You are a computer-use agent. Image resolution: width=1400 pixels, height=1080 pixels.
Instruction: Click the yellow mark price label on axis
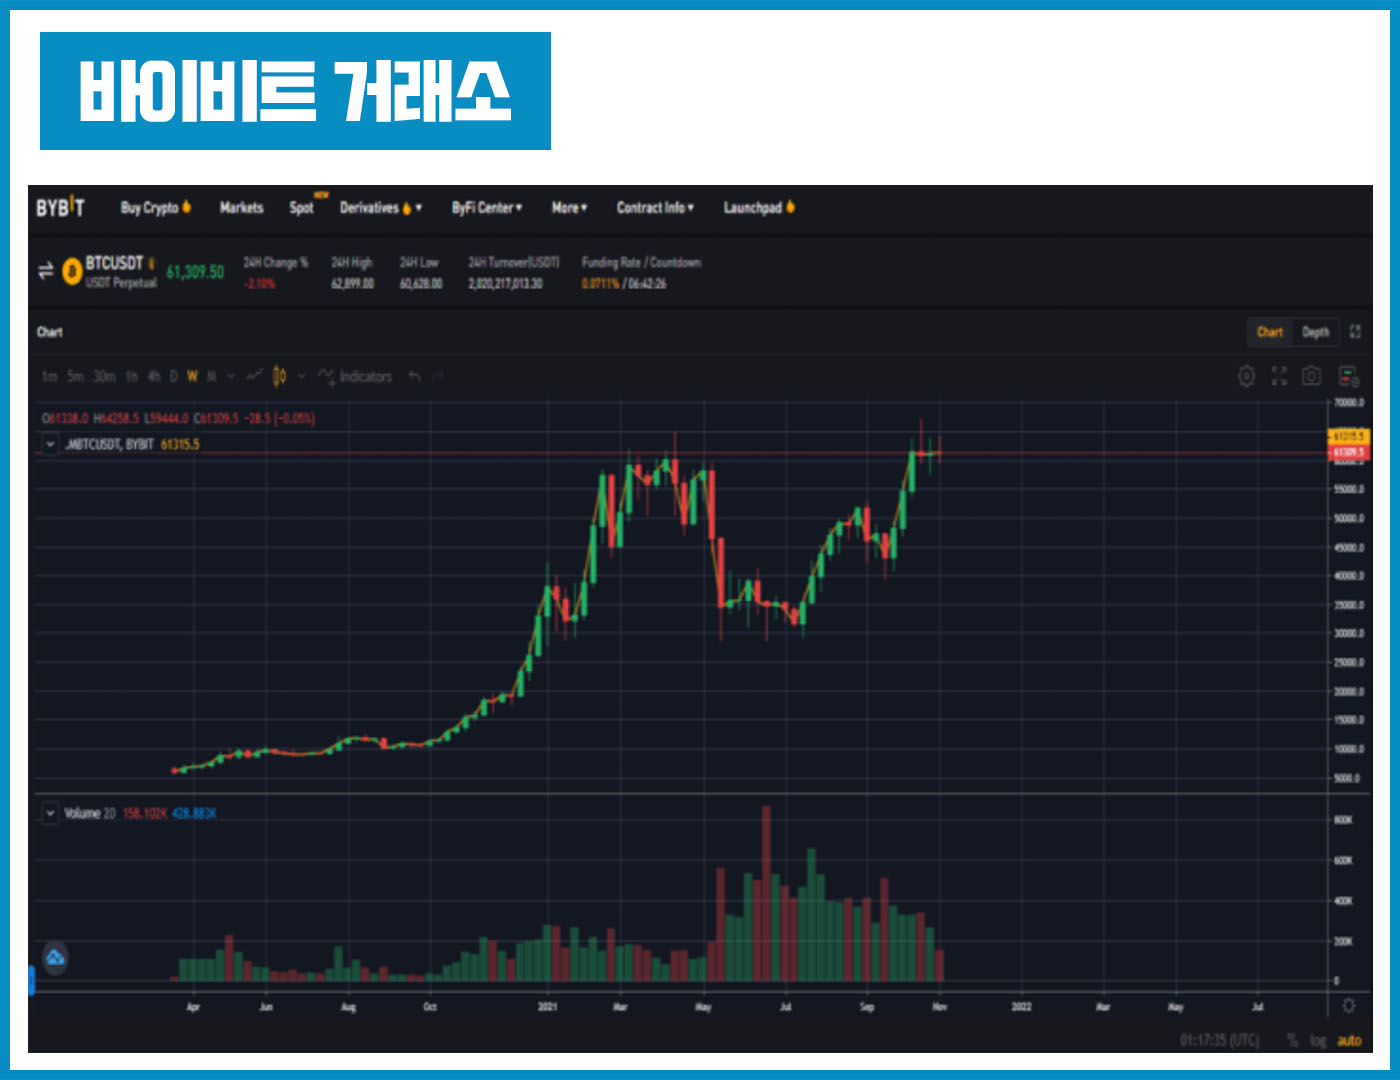coord(1348,437)
